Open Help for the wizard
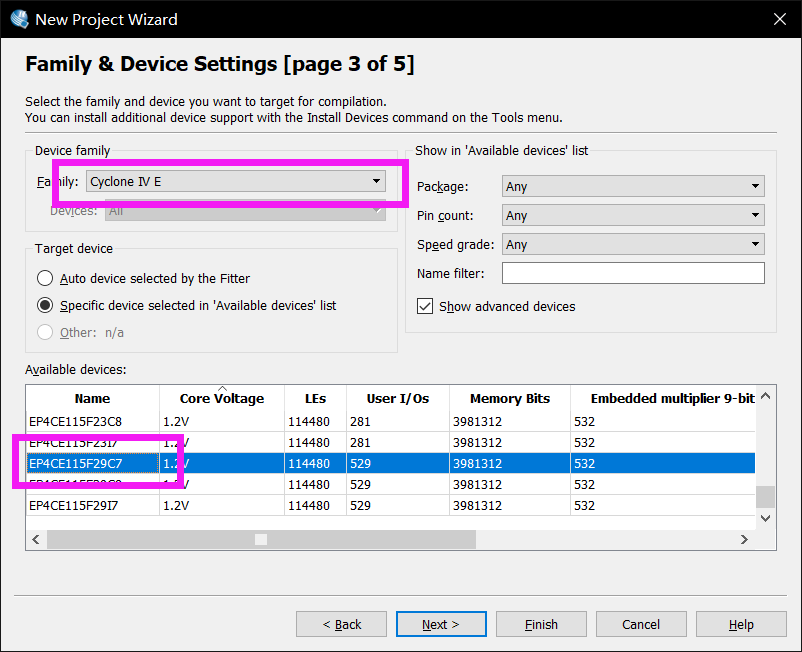 pyautogui.click(x=741, y=624)
